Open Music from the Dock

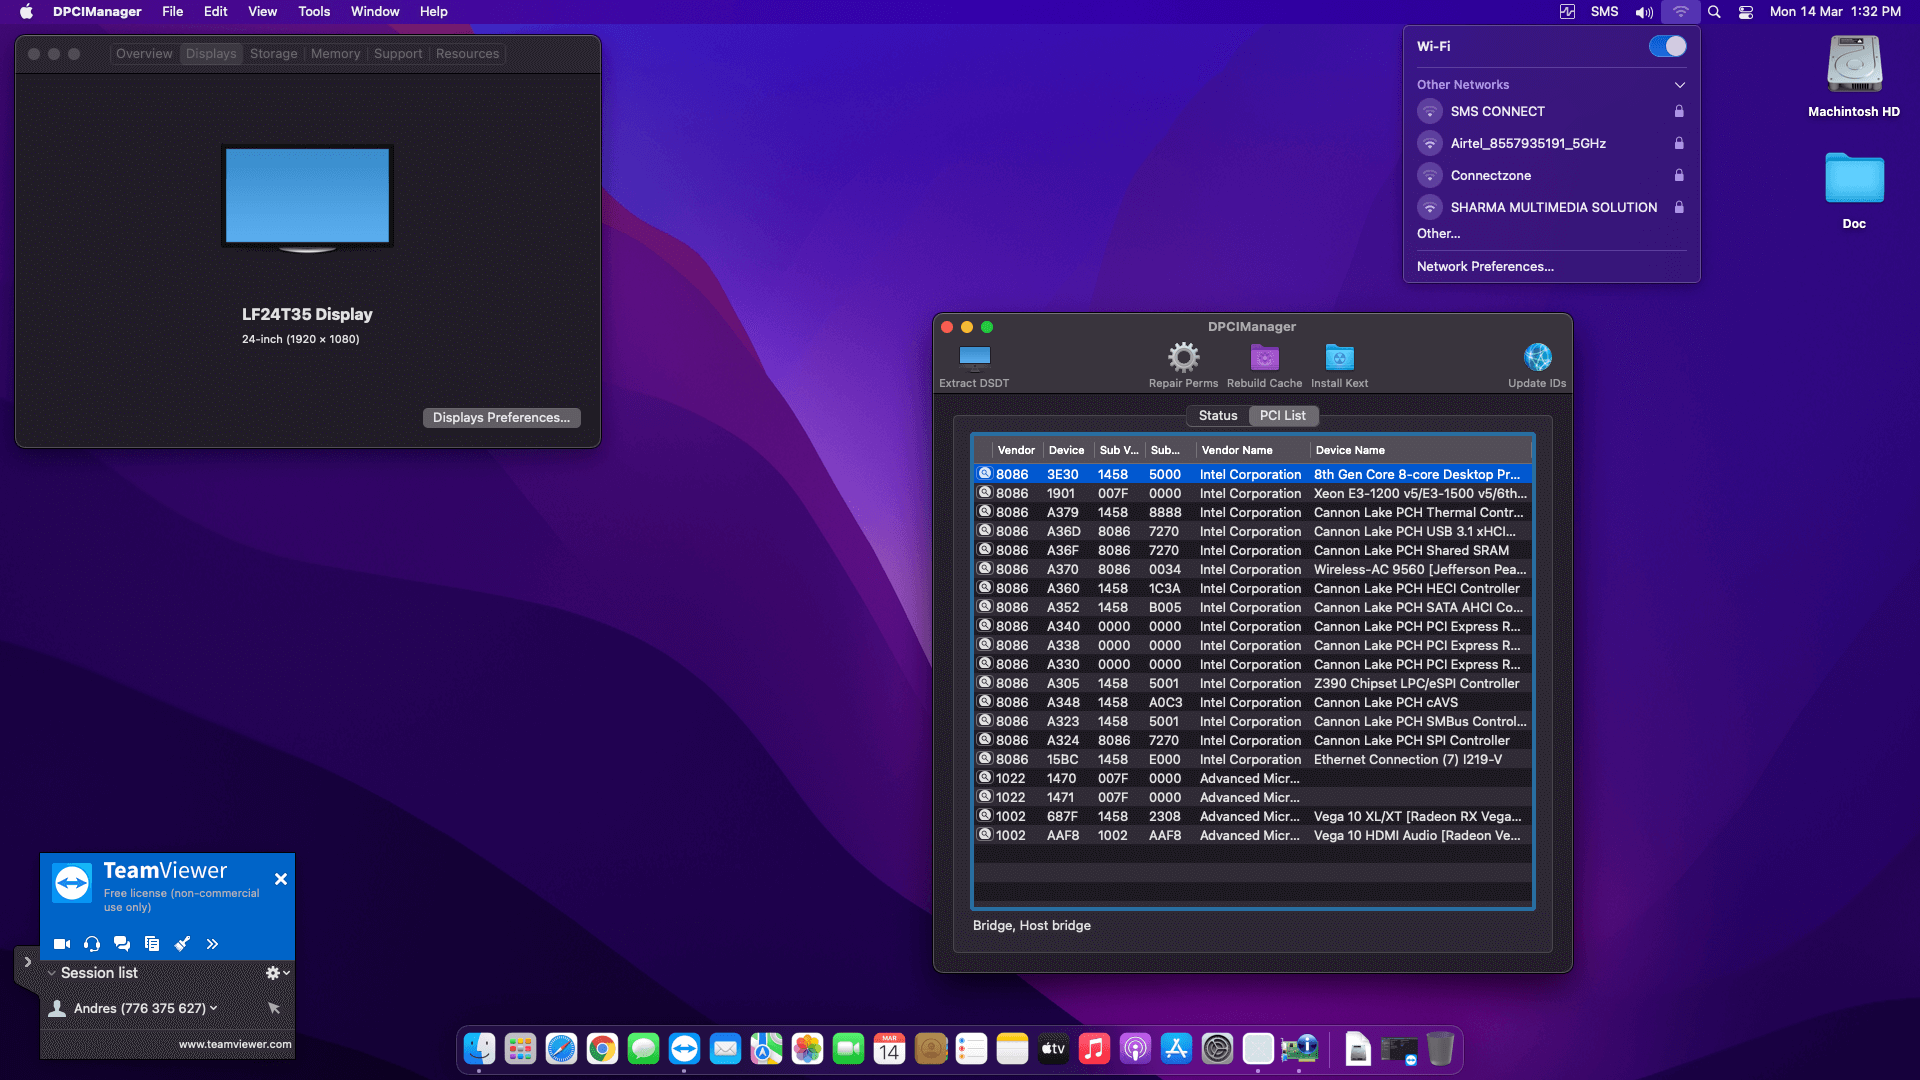click(x=1094, y=1049)
